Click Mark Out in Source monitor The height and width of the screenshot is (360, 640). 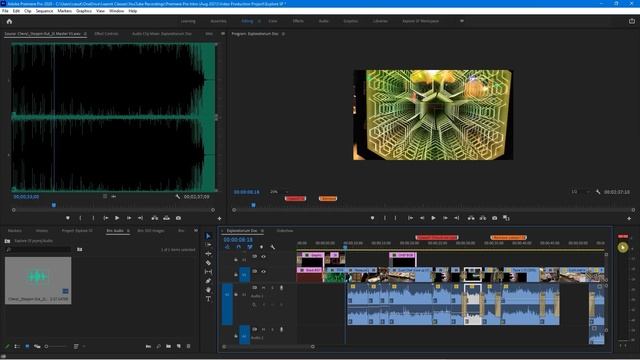point(93,218)
